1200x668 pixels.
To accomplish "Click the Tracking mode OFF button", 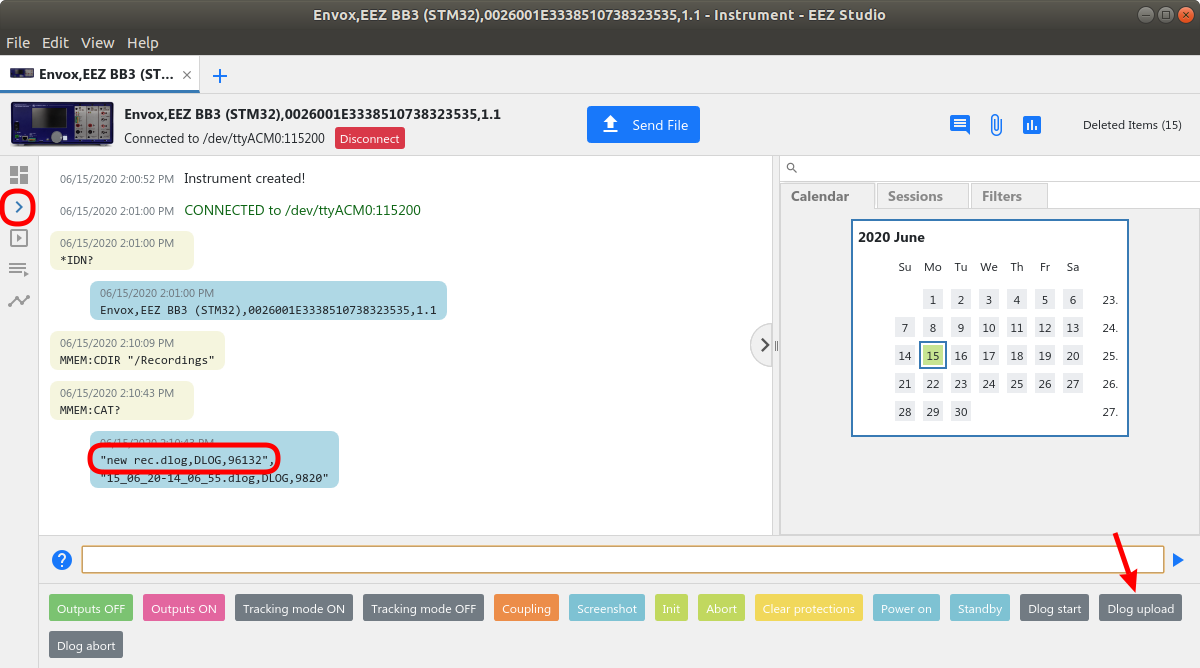I will point(424,608).
